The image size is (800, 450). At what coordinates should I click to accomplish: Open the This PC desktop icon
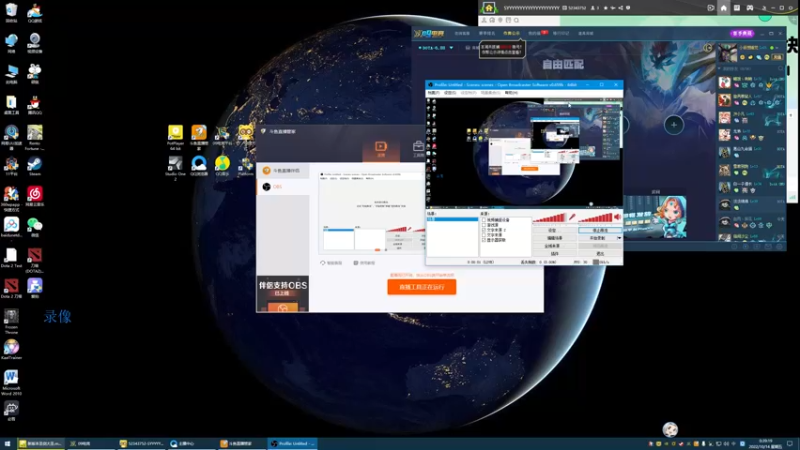point(11,74)
